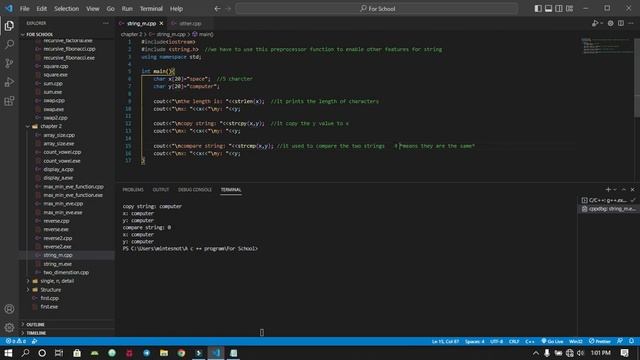
Task: Switch to the PROBLEMS panel tab
Action: point(133,190)
